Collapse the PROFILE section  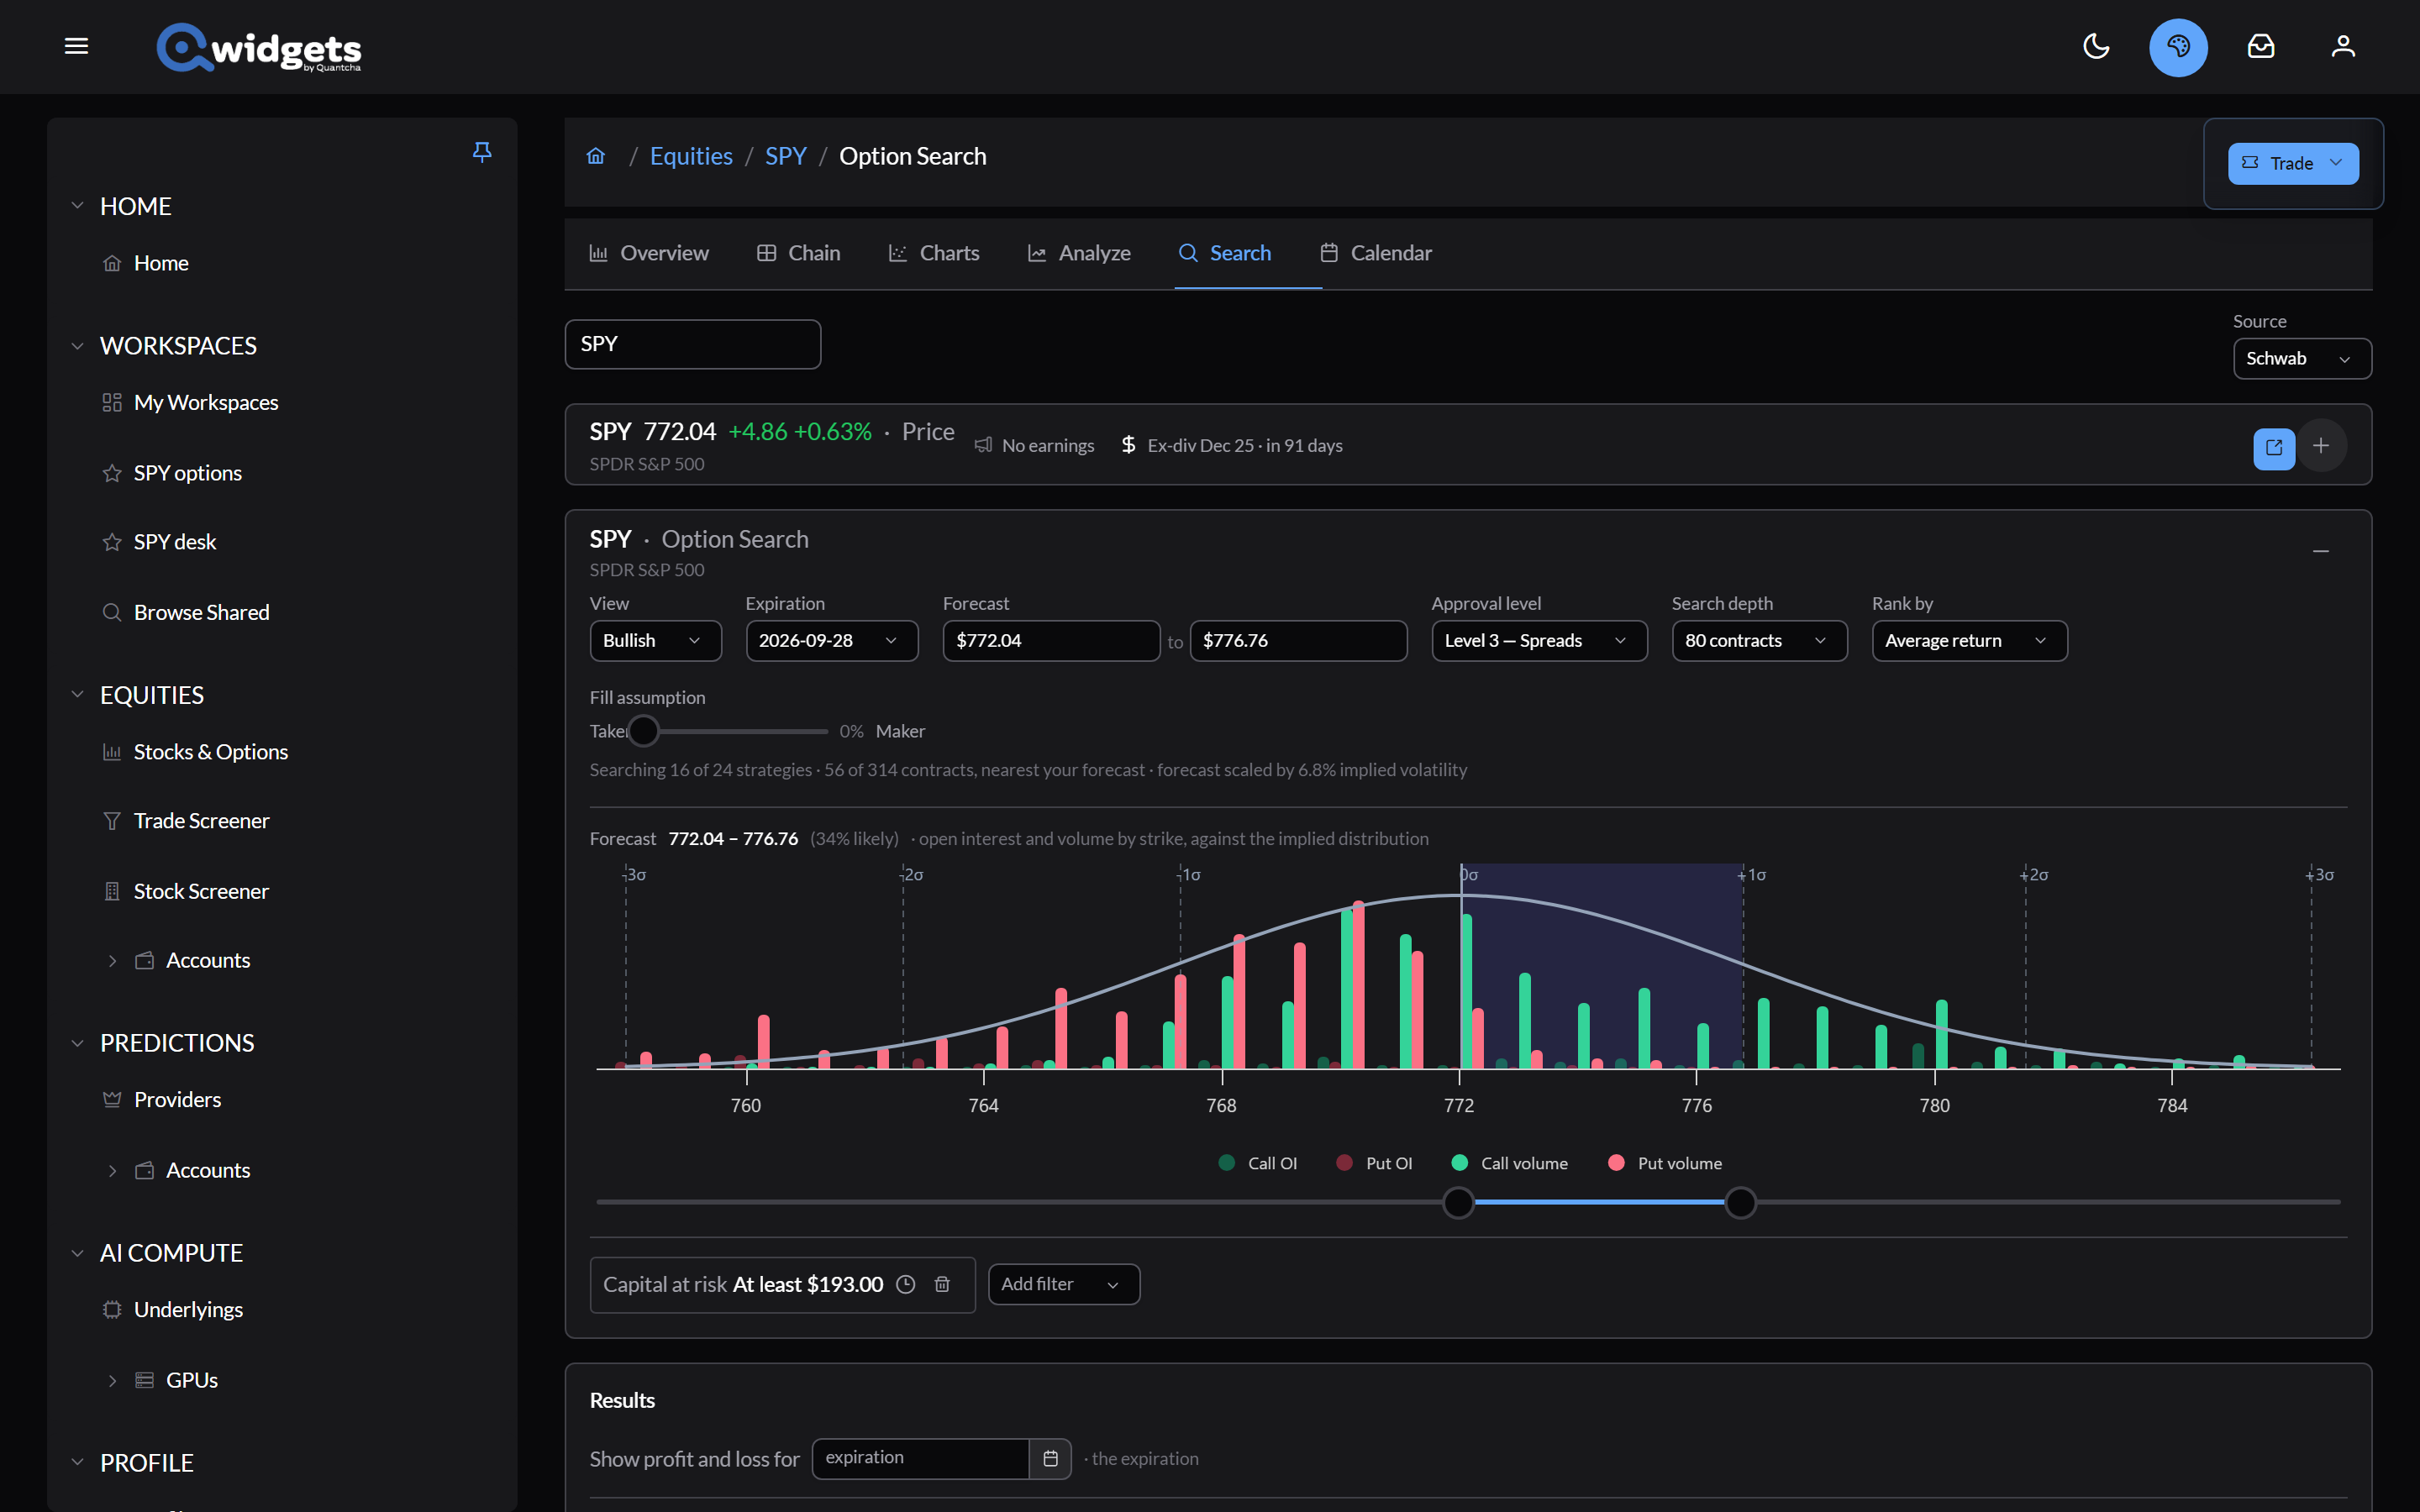77,1463
